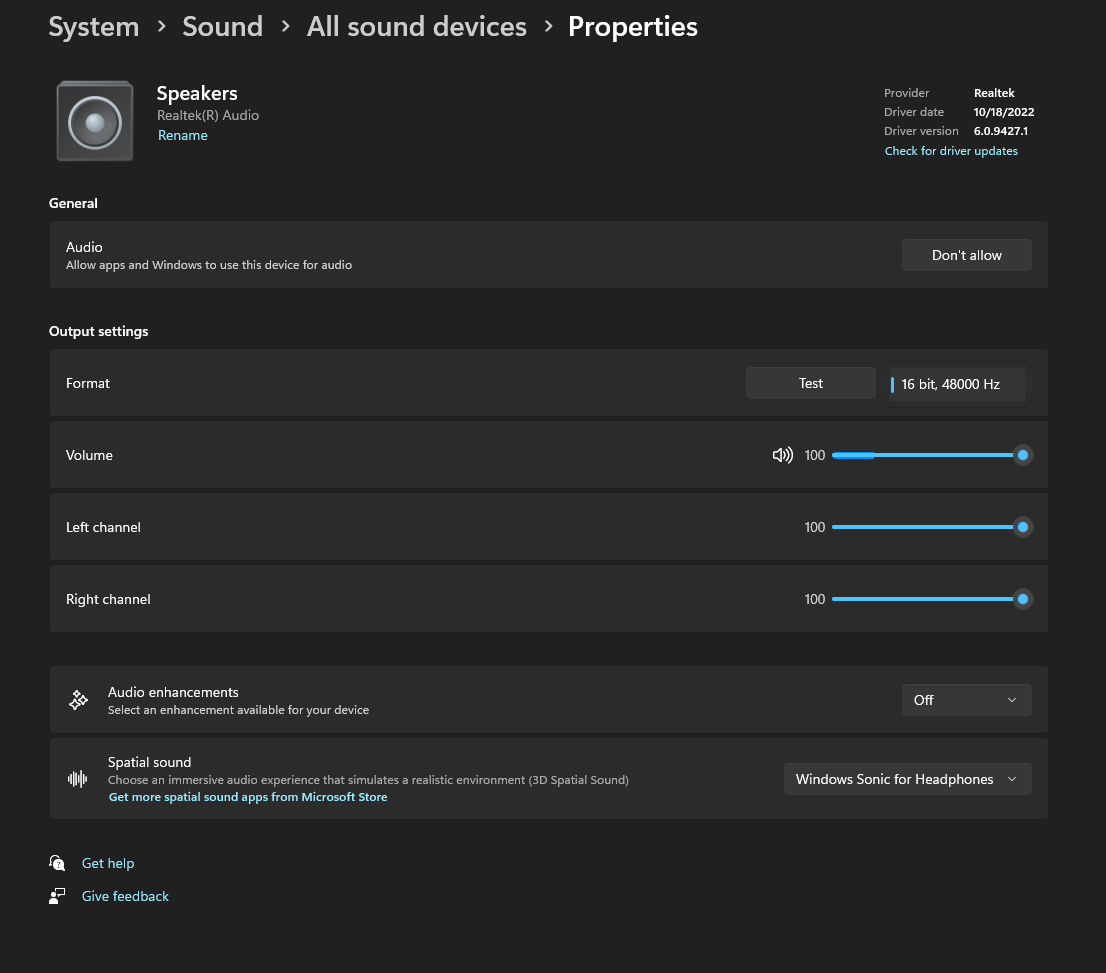Click driver date 10/18/2022 text
1106x973 pixels.
(x=1004, y=112)
